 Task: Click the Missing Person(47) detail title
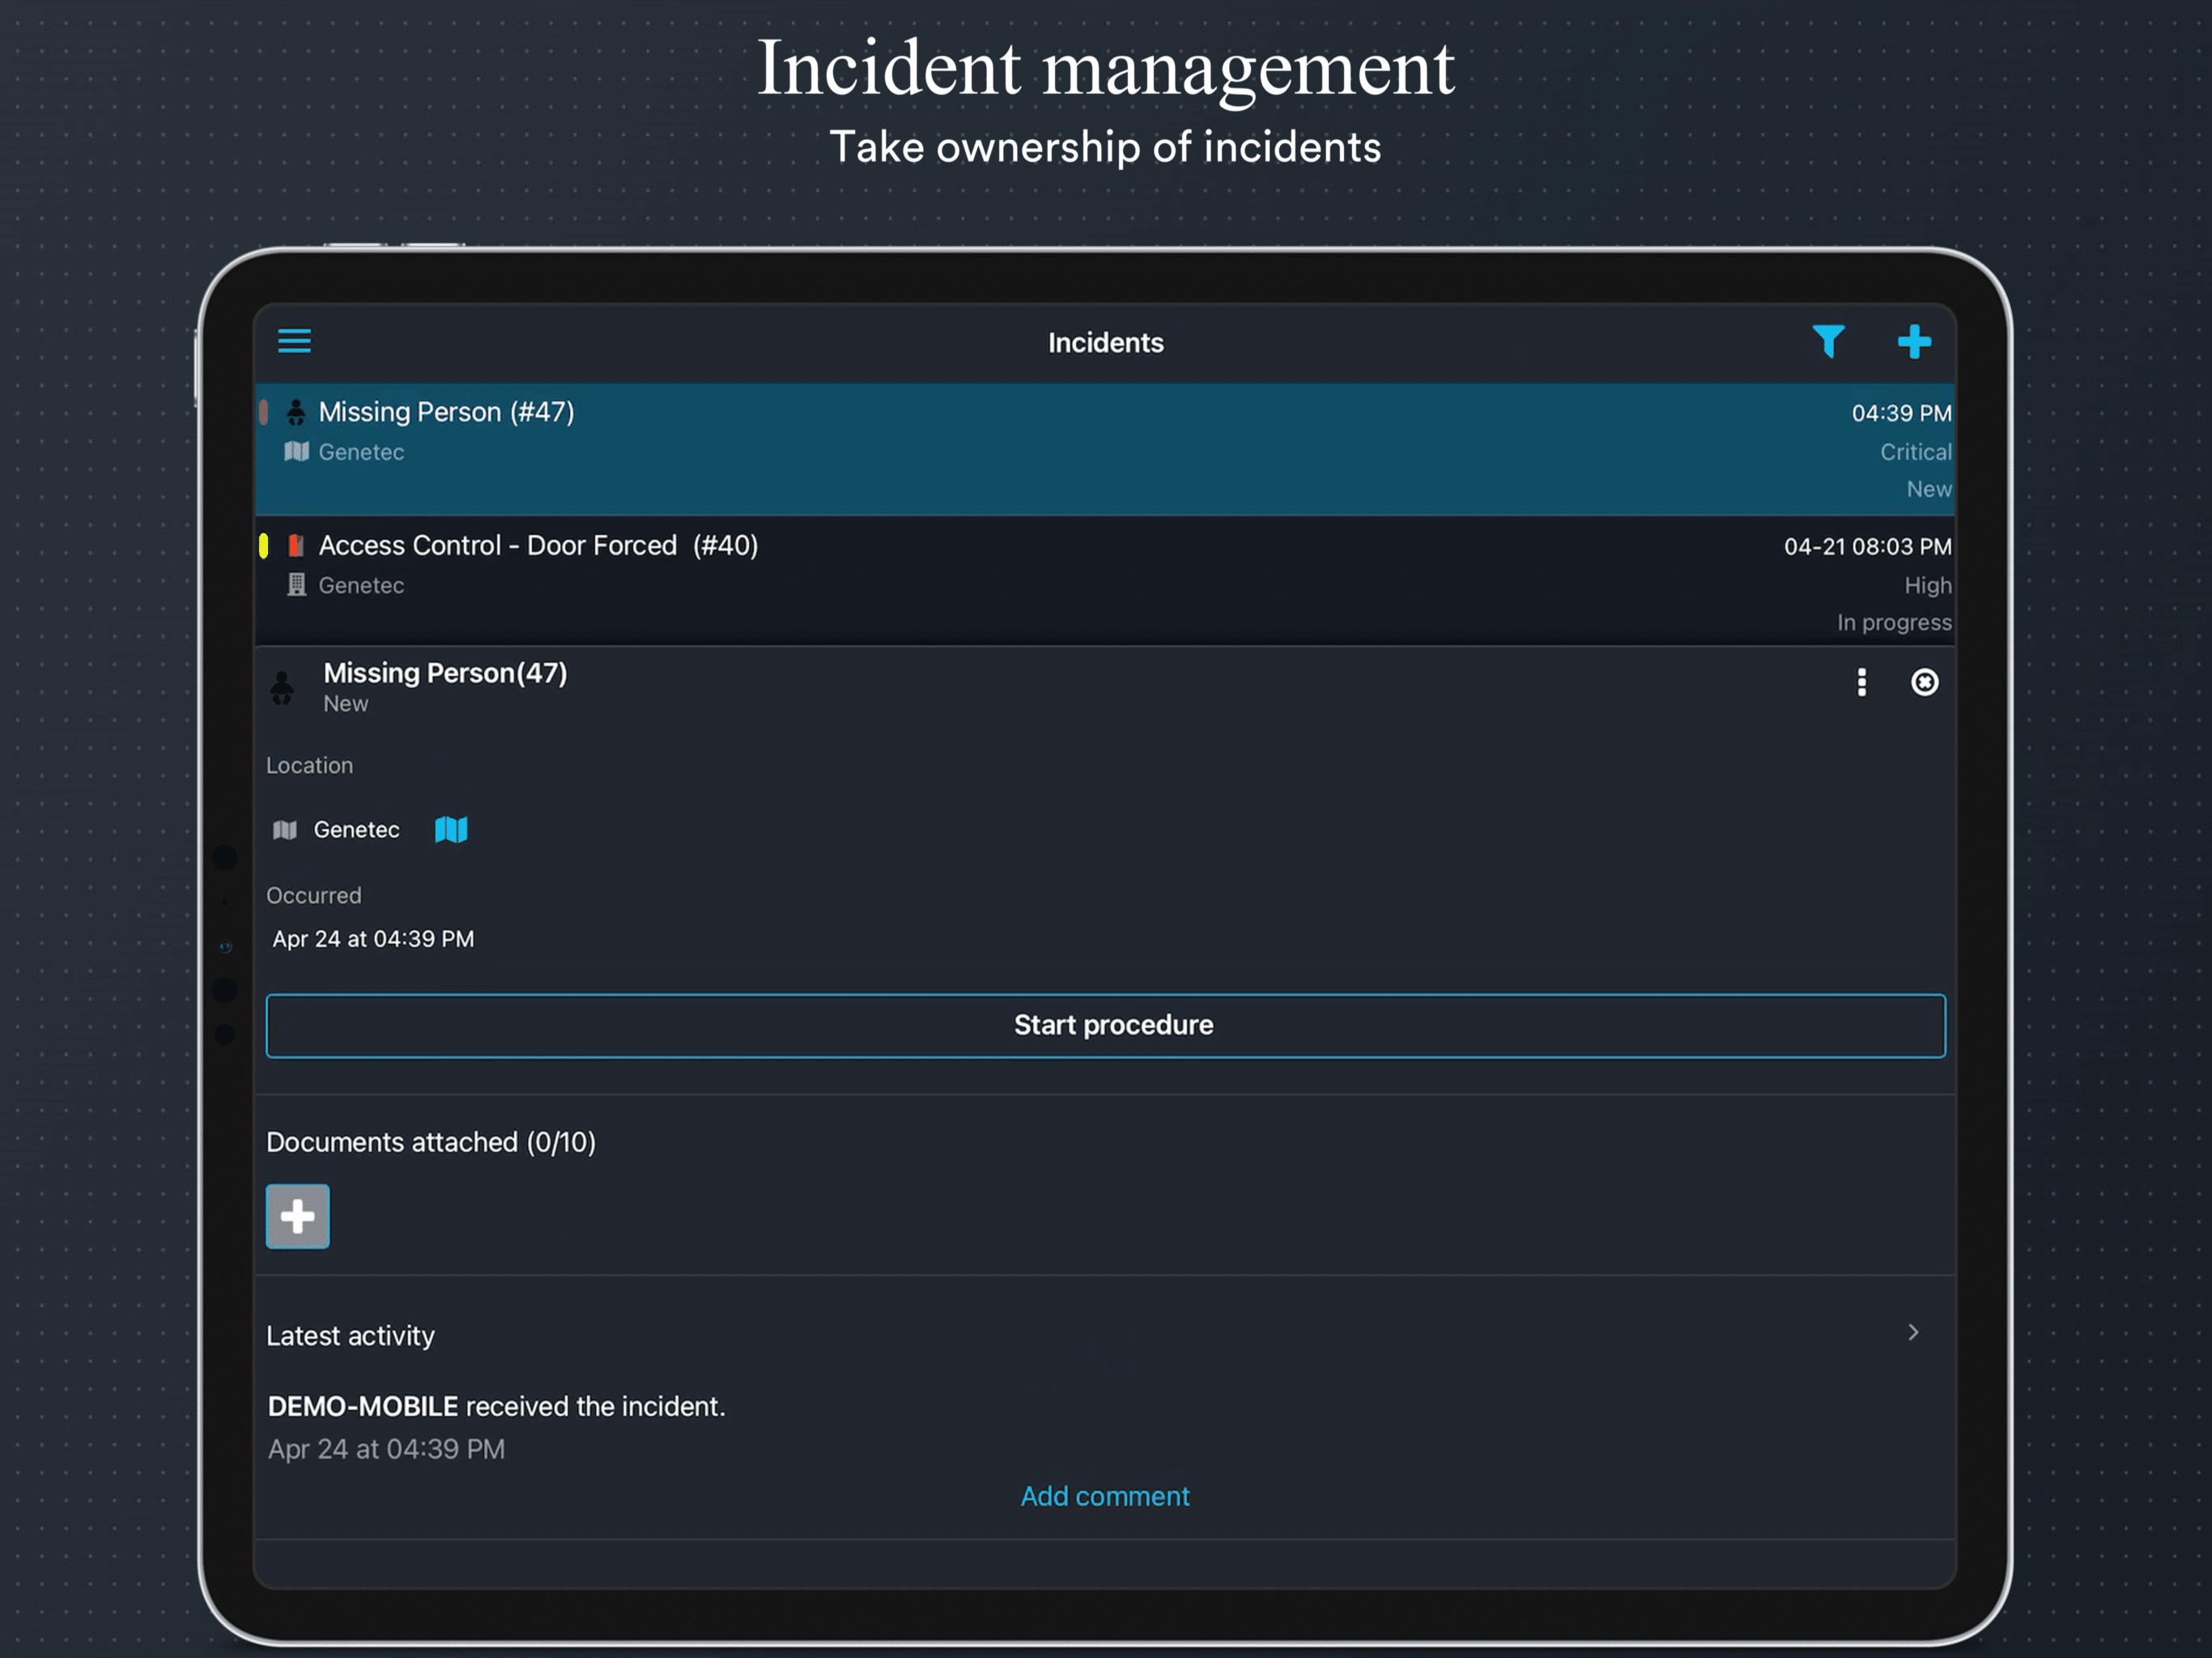(445, 673)
